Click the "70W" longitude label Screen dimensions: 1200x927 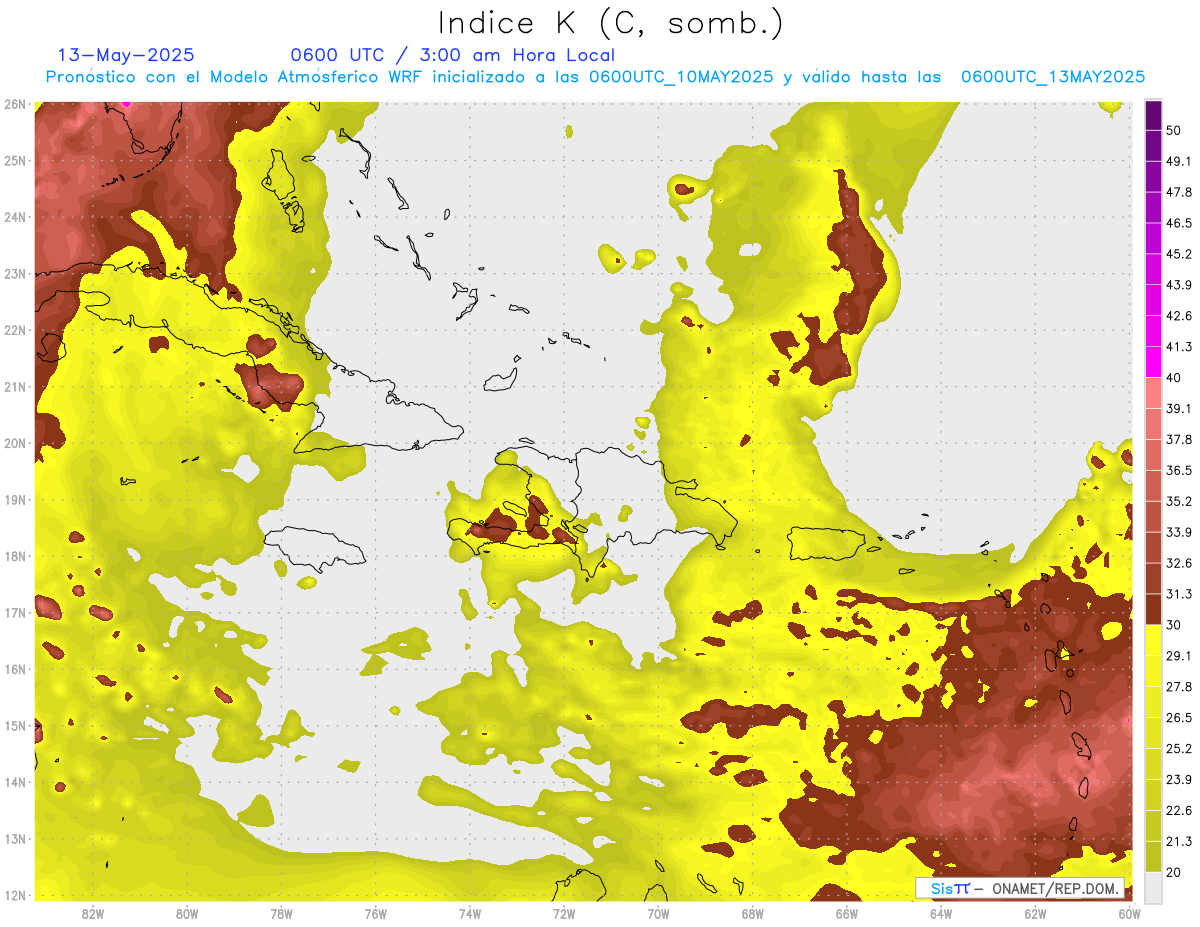pos(658,913)
